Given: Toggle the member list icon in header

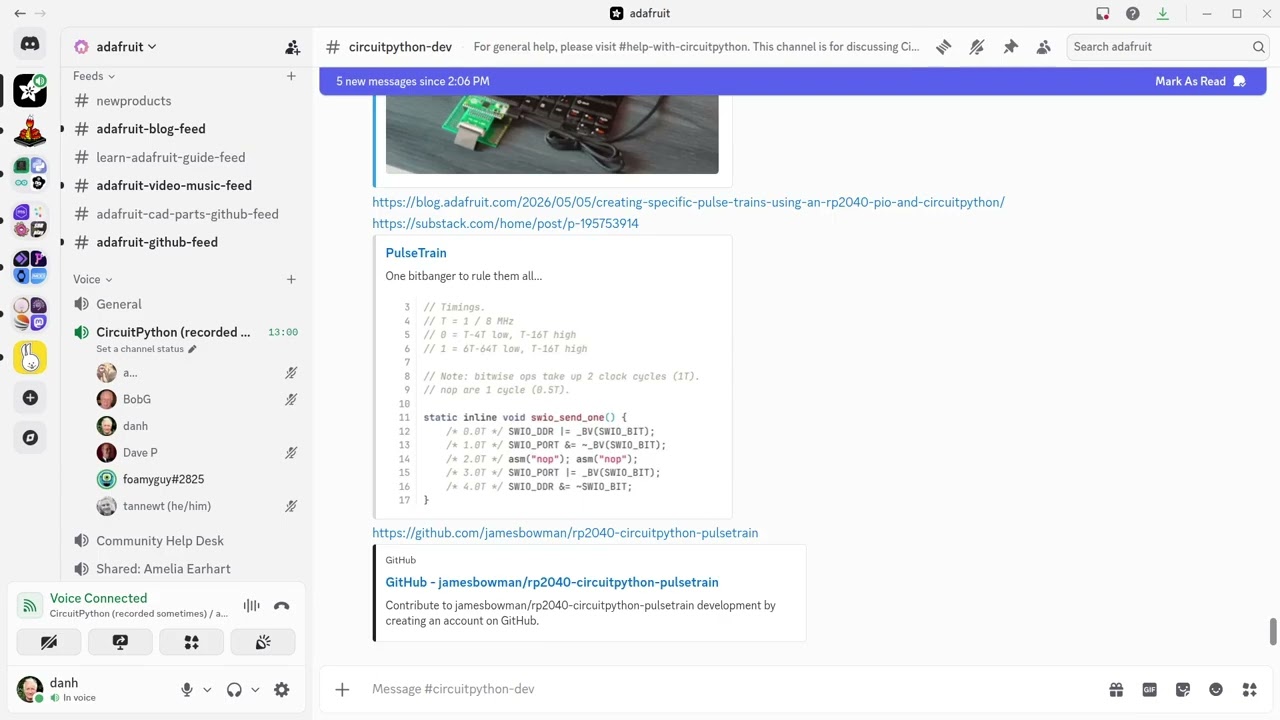Looking at the screenshot, I should click(x=1043, y=47).
